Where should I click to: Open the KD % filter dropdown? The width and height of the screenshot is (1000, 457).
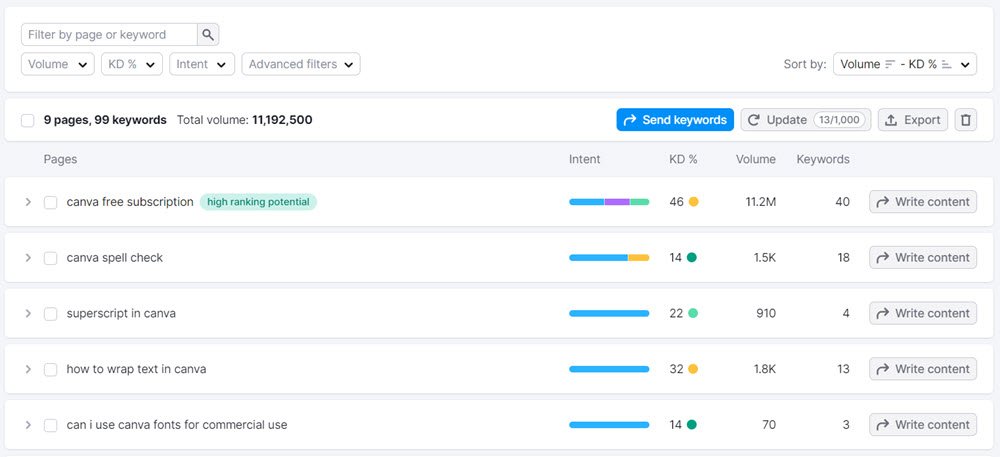coord(132,64)
